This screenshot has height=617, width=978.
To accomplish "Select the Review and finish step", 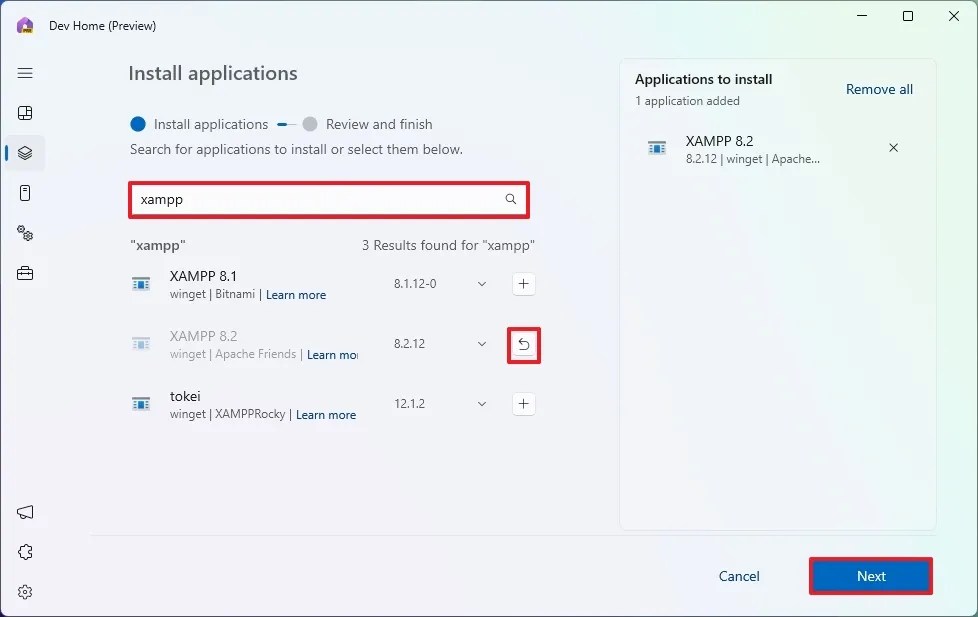I will [371, 124].
